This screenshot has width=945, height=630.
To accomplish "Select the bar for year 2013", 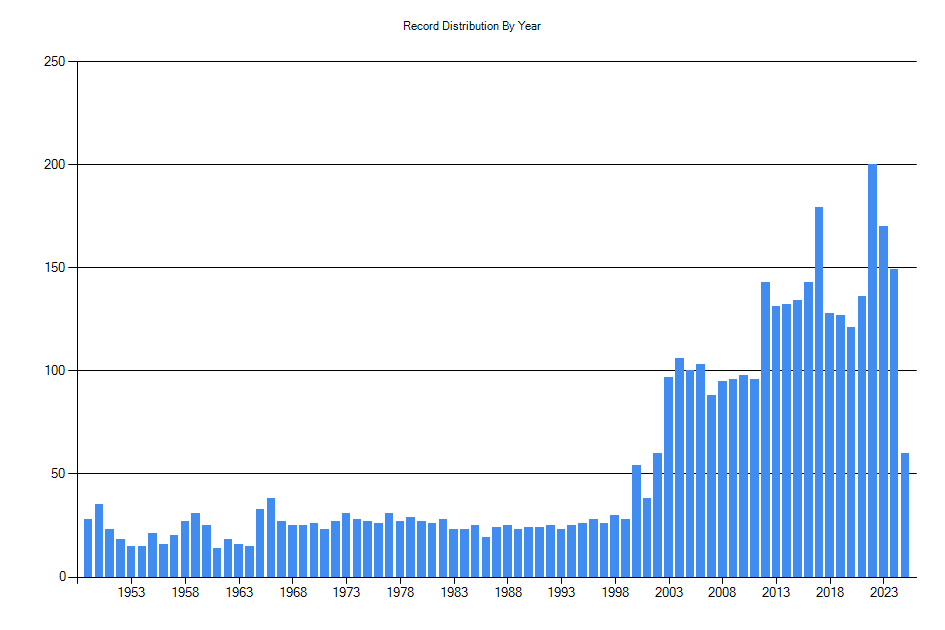I will 776,442.
